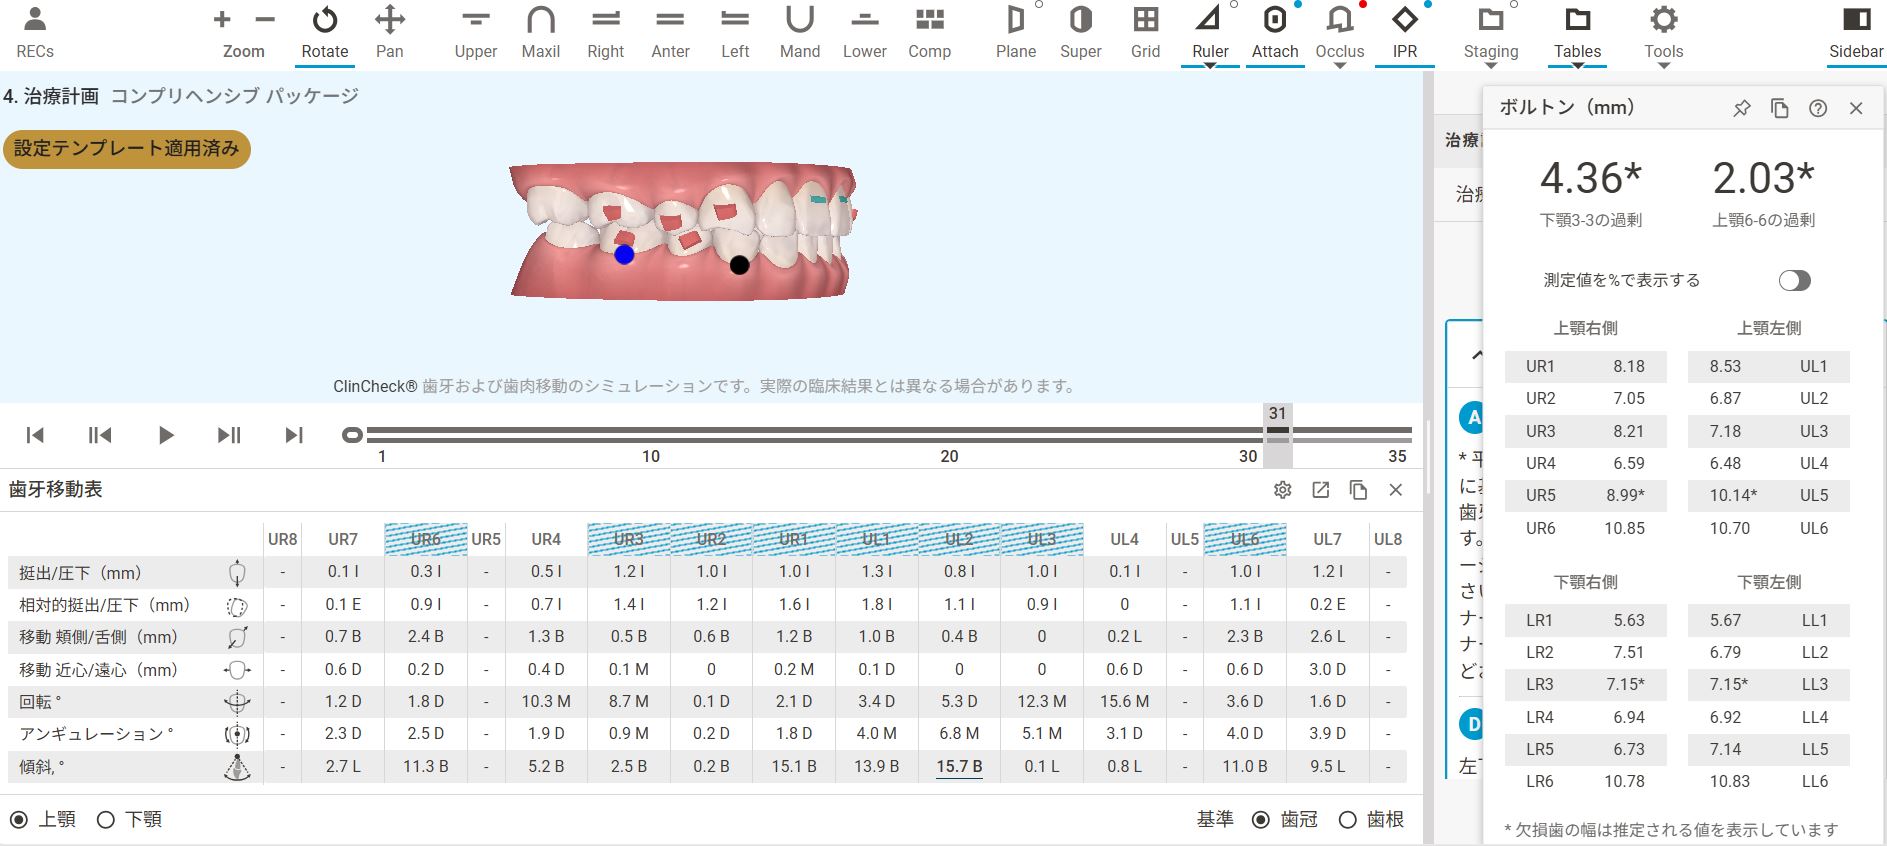
Task: Pin the Bolton panel
Action: pos(1741,109)
